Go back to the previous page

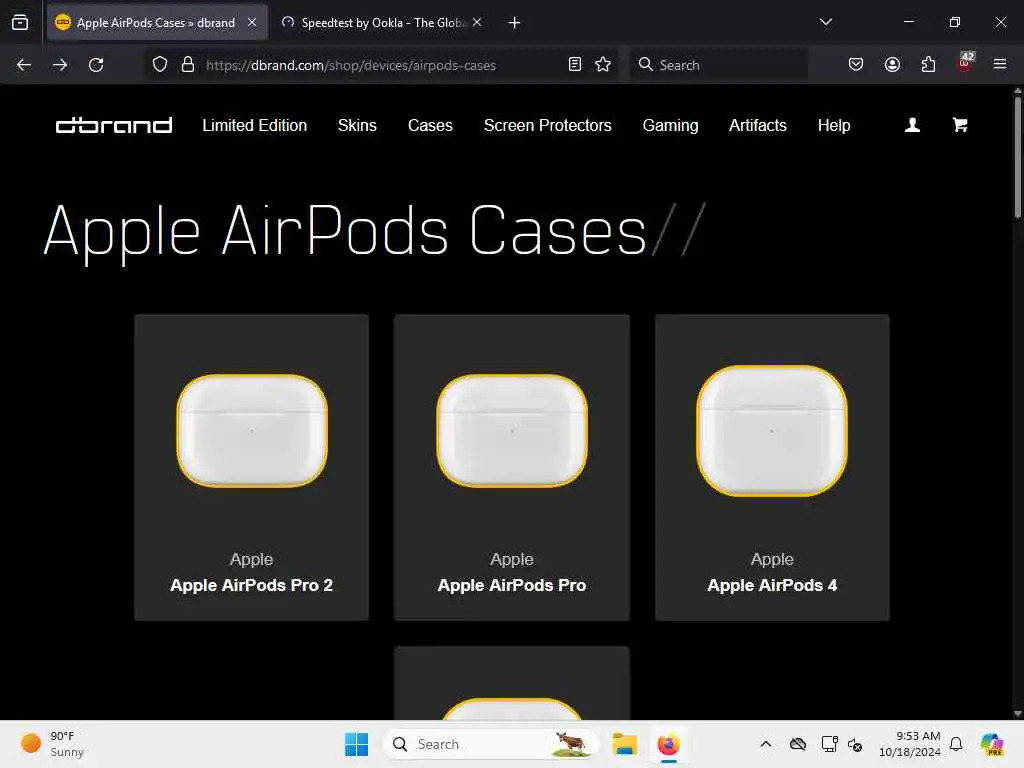[x=24, y=65]
